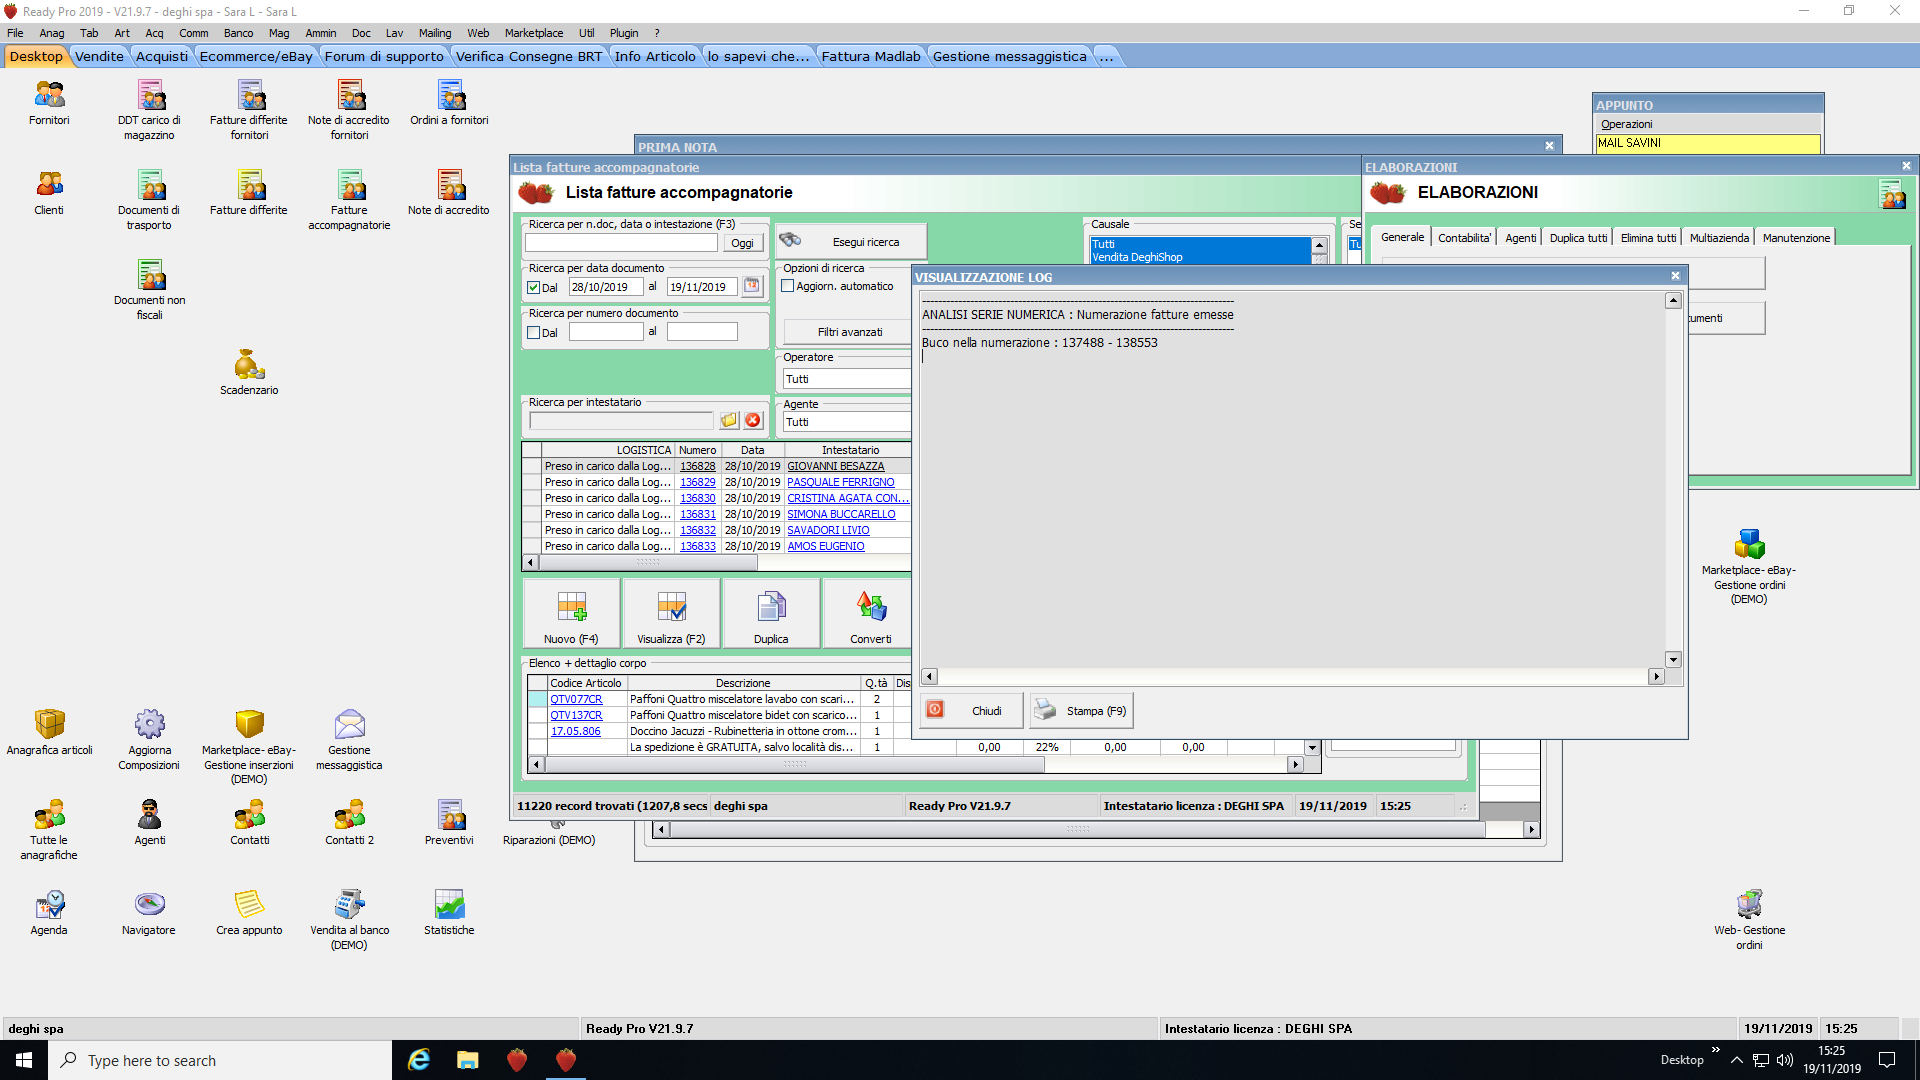Select Vendita DeghiShop in Causale list

(1200, 257)
